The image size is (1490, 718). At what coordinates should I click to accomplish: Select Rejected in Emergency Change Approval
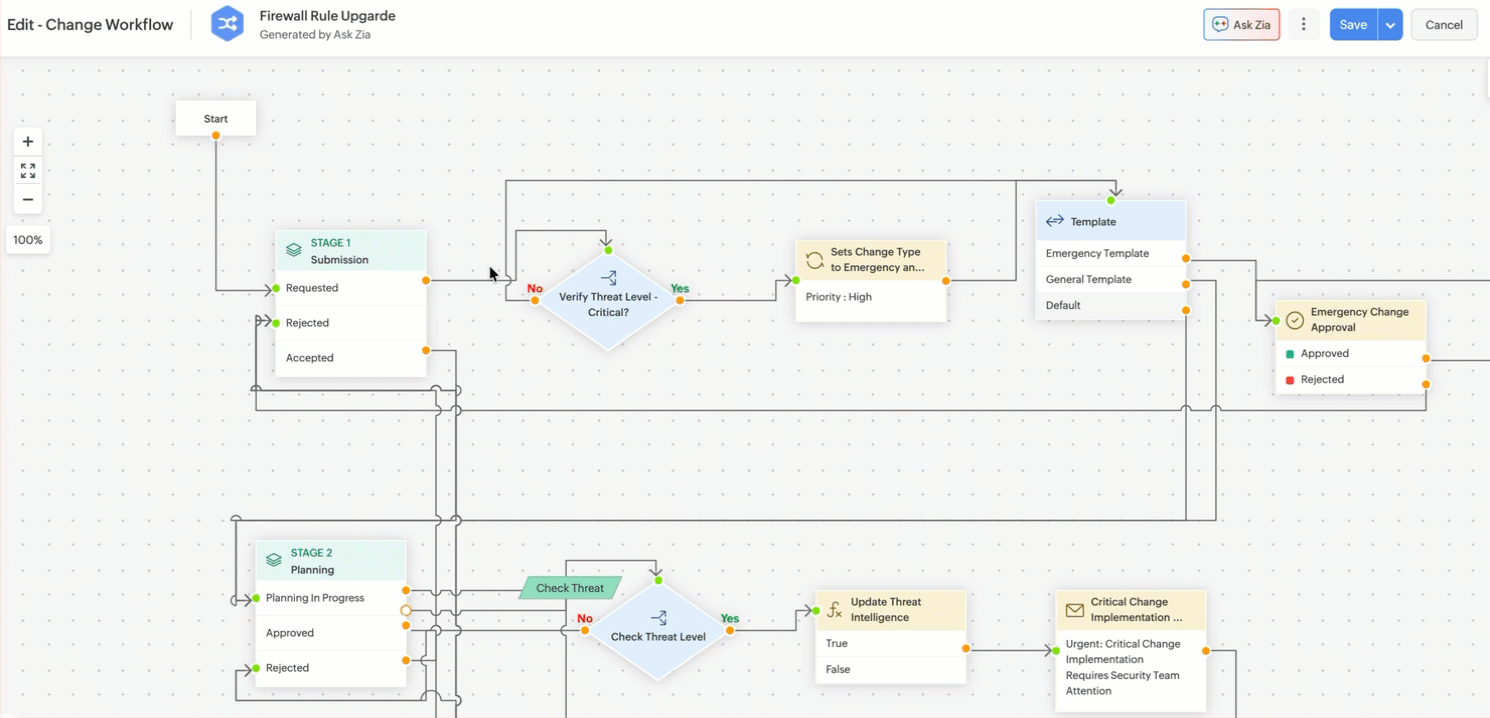click(x=1351, y=380)
